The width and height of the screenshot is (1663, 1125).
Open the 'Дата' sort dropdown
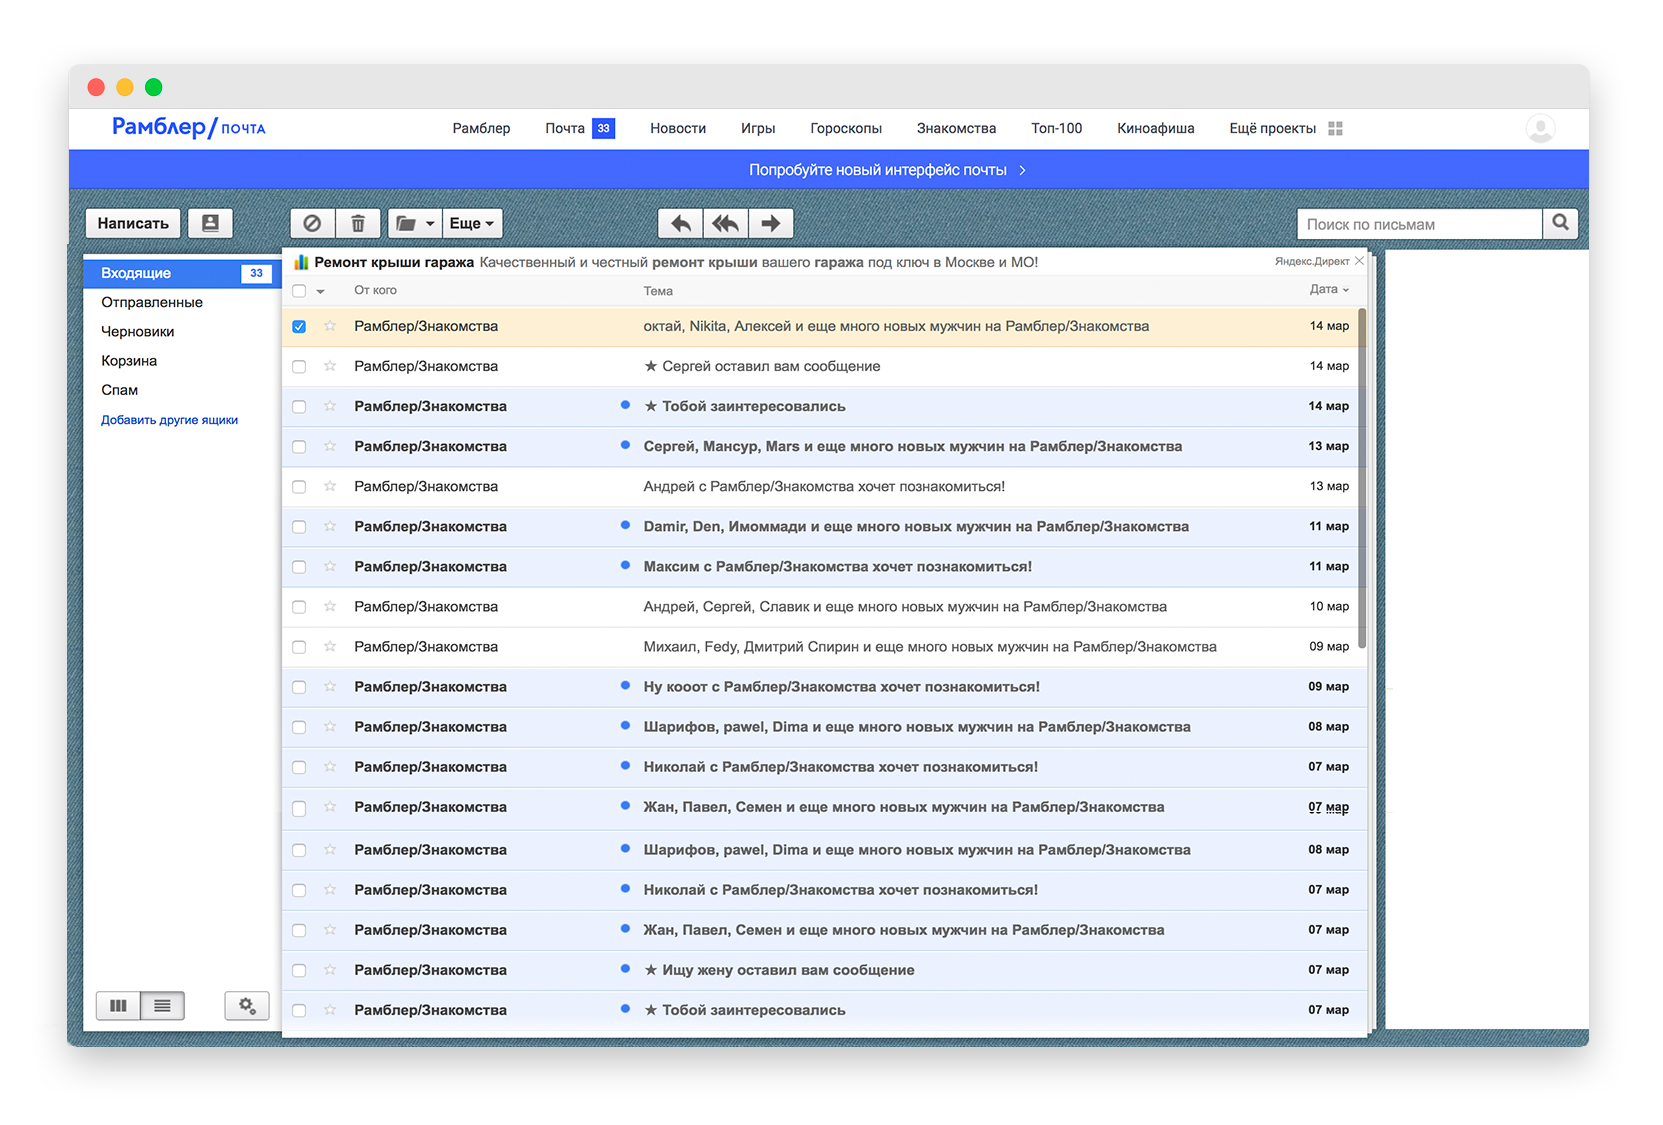coord(1329,290)
